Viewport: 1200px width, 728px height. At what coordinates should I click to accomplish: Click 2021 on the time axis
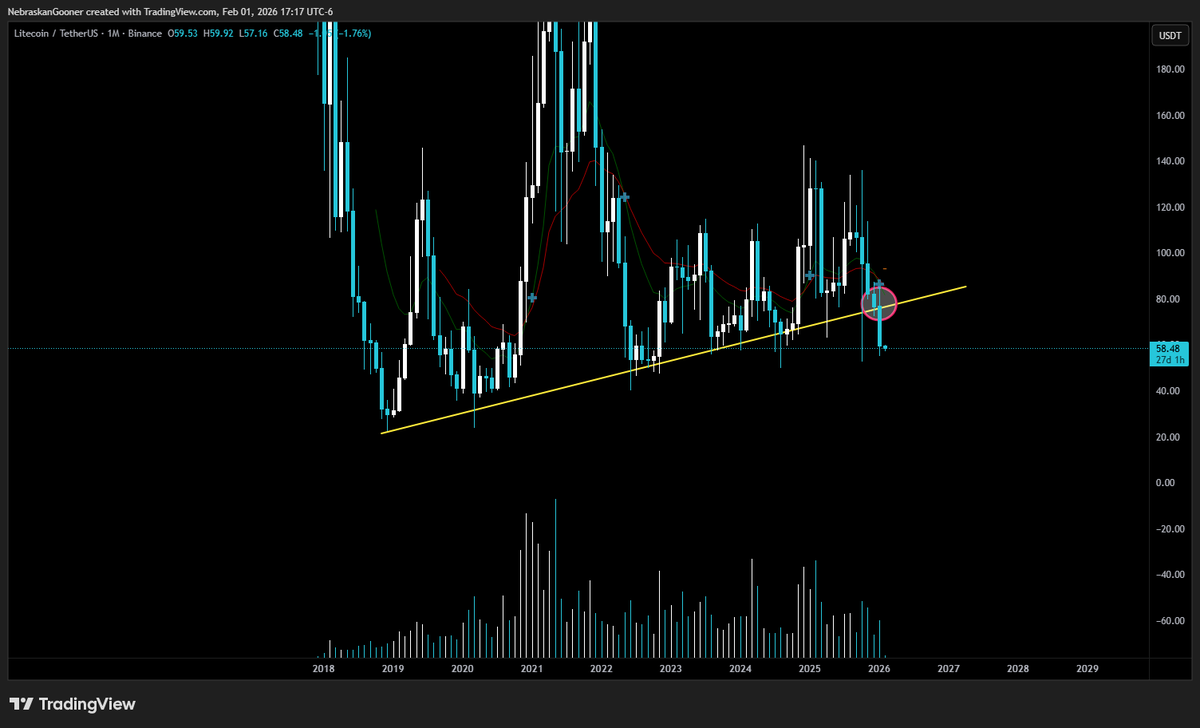coord(531,668)
